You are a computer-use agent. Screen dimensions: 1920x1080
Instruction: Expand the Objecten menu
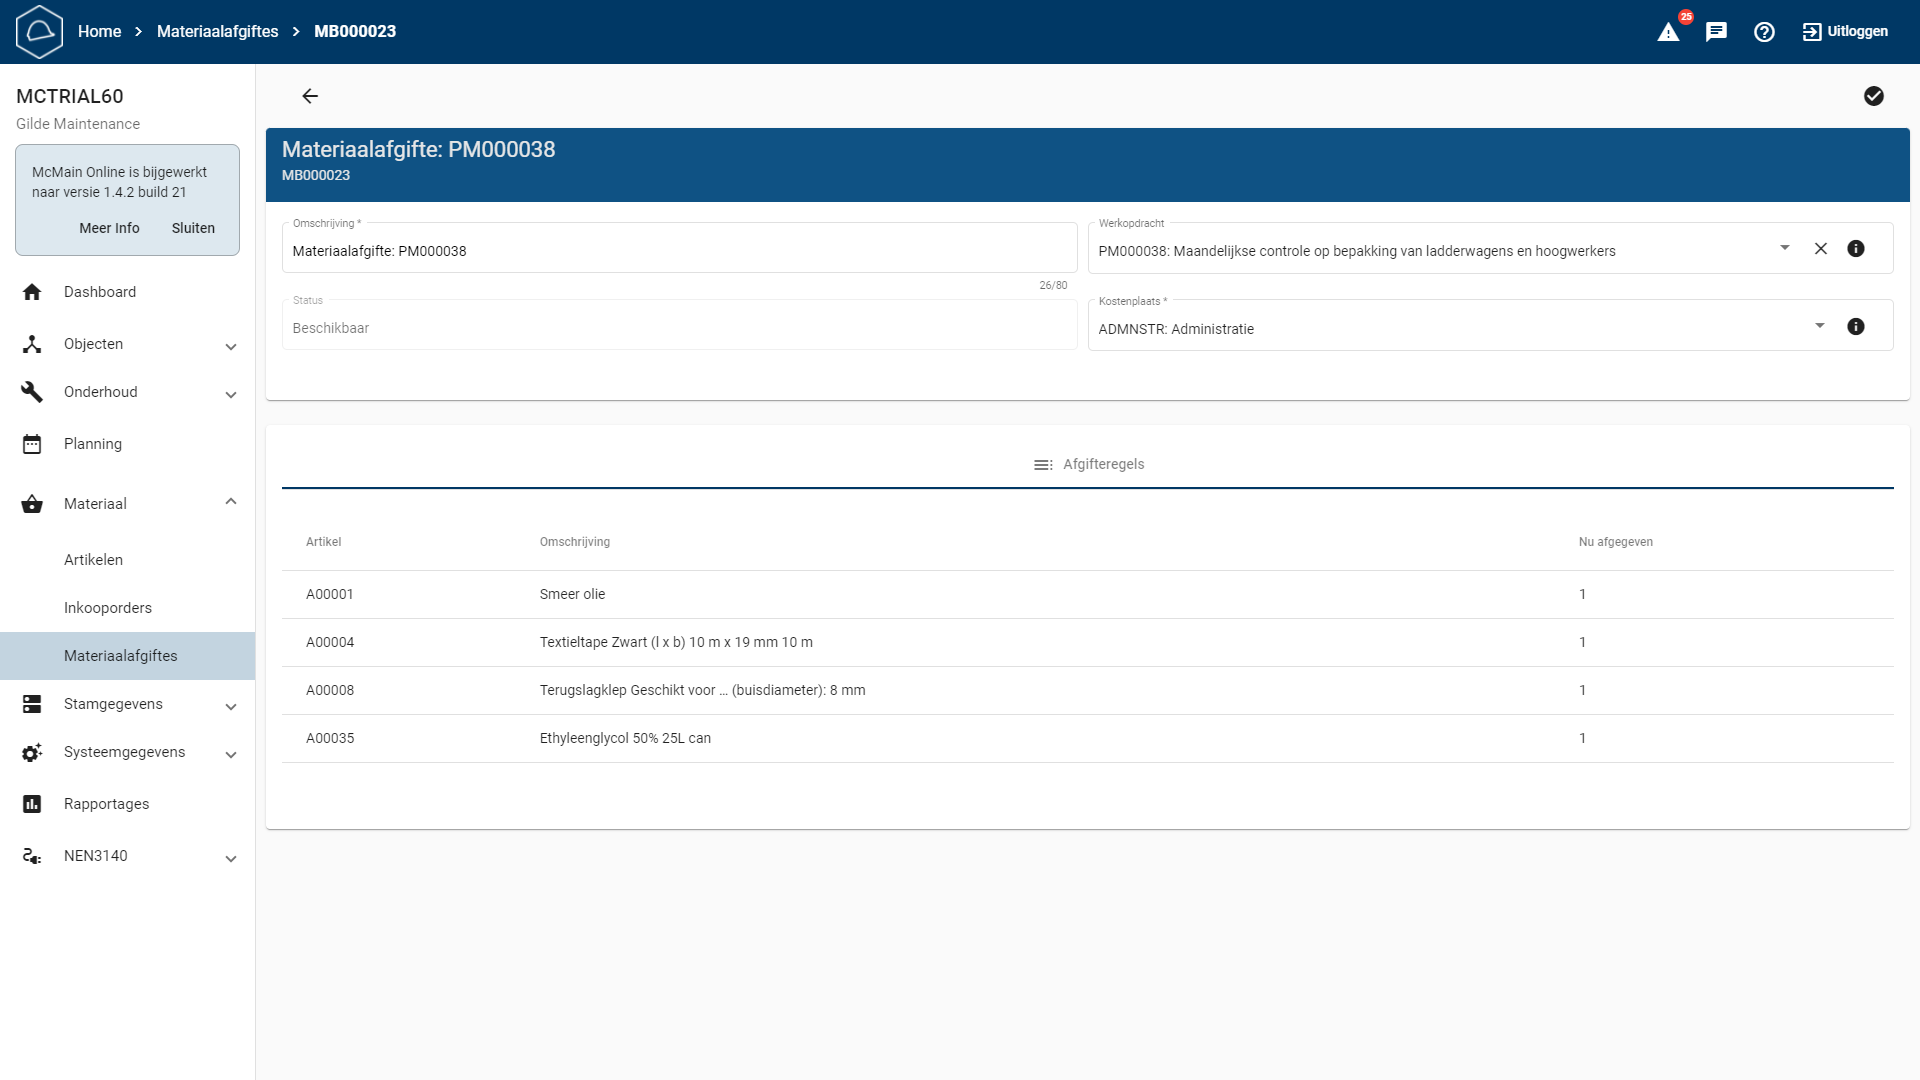tap(231, 345)
